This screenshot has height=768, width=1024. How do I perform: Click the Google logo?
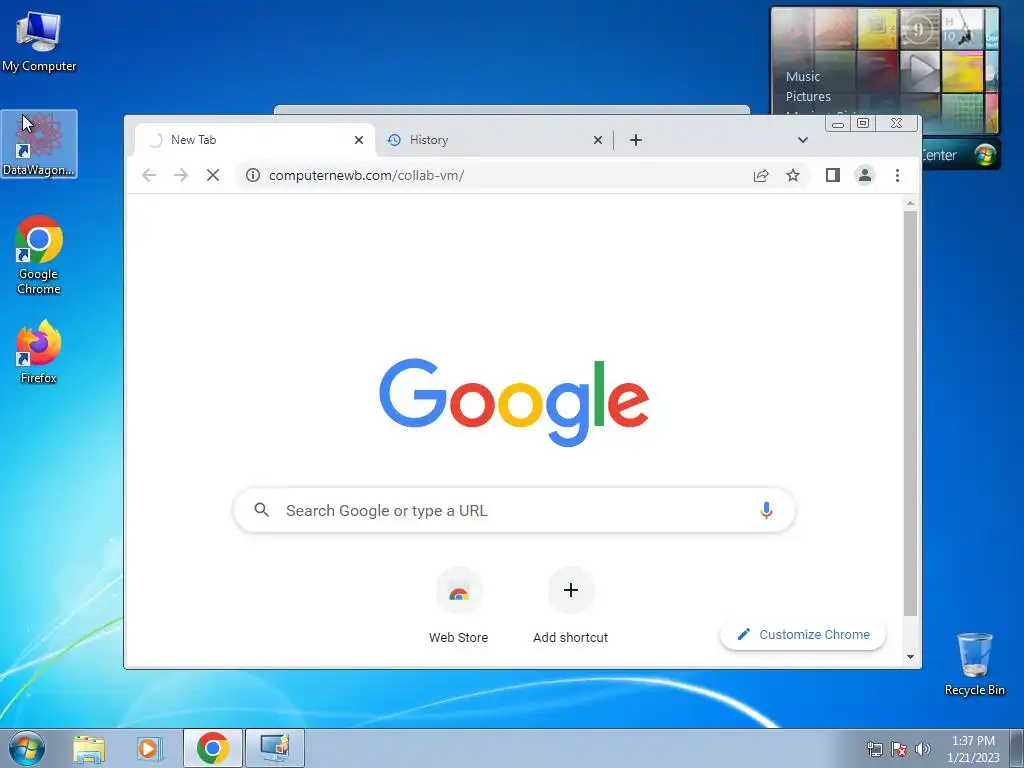point(514,402)
